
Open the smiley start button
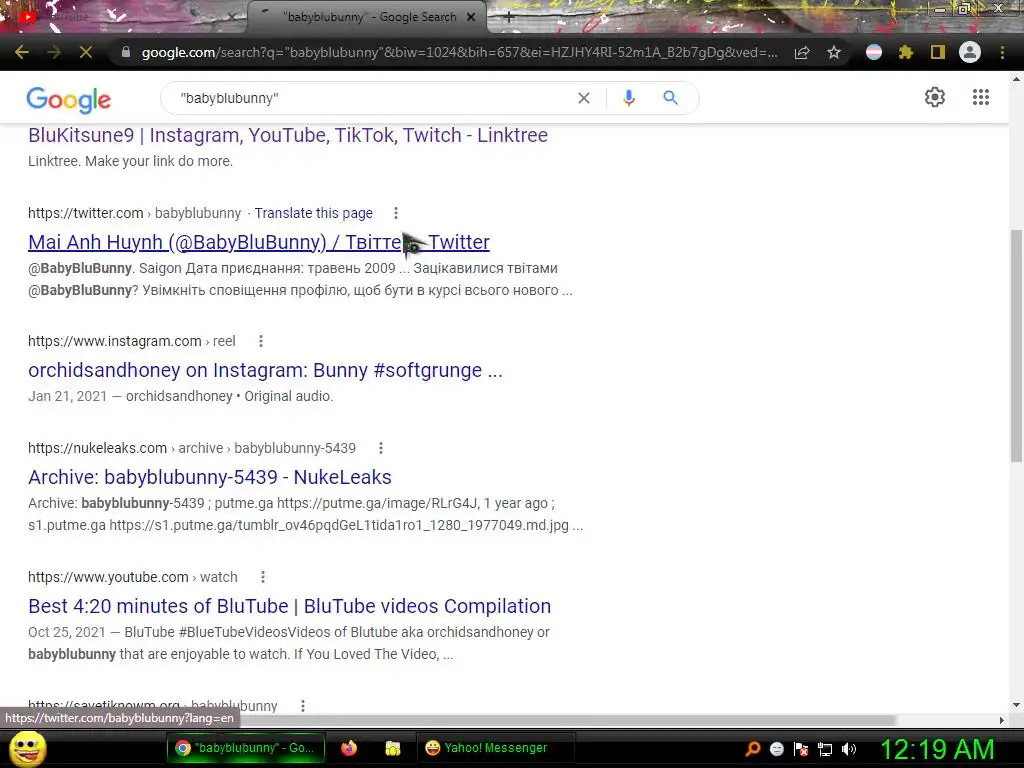[27, 748]
